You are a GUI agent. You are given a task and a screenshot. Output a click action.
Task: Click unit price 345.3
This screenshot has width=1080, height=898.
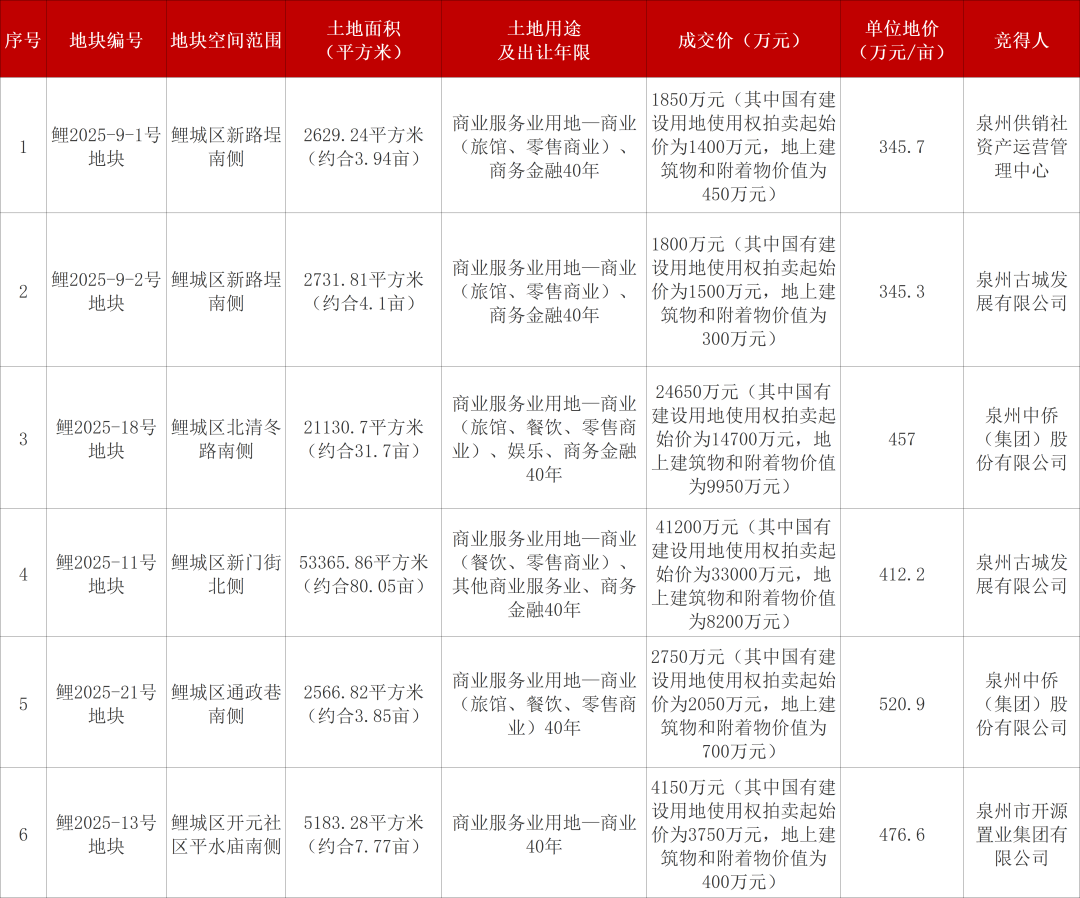click(x=902, y=291)
